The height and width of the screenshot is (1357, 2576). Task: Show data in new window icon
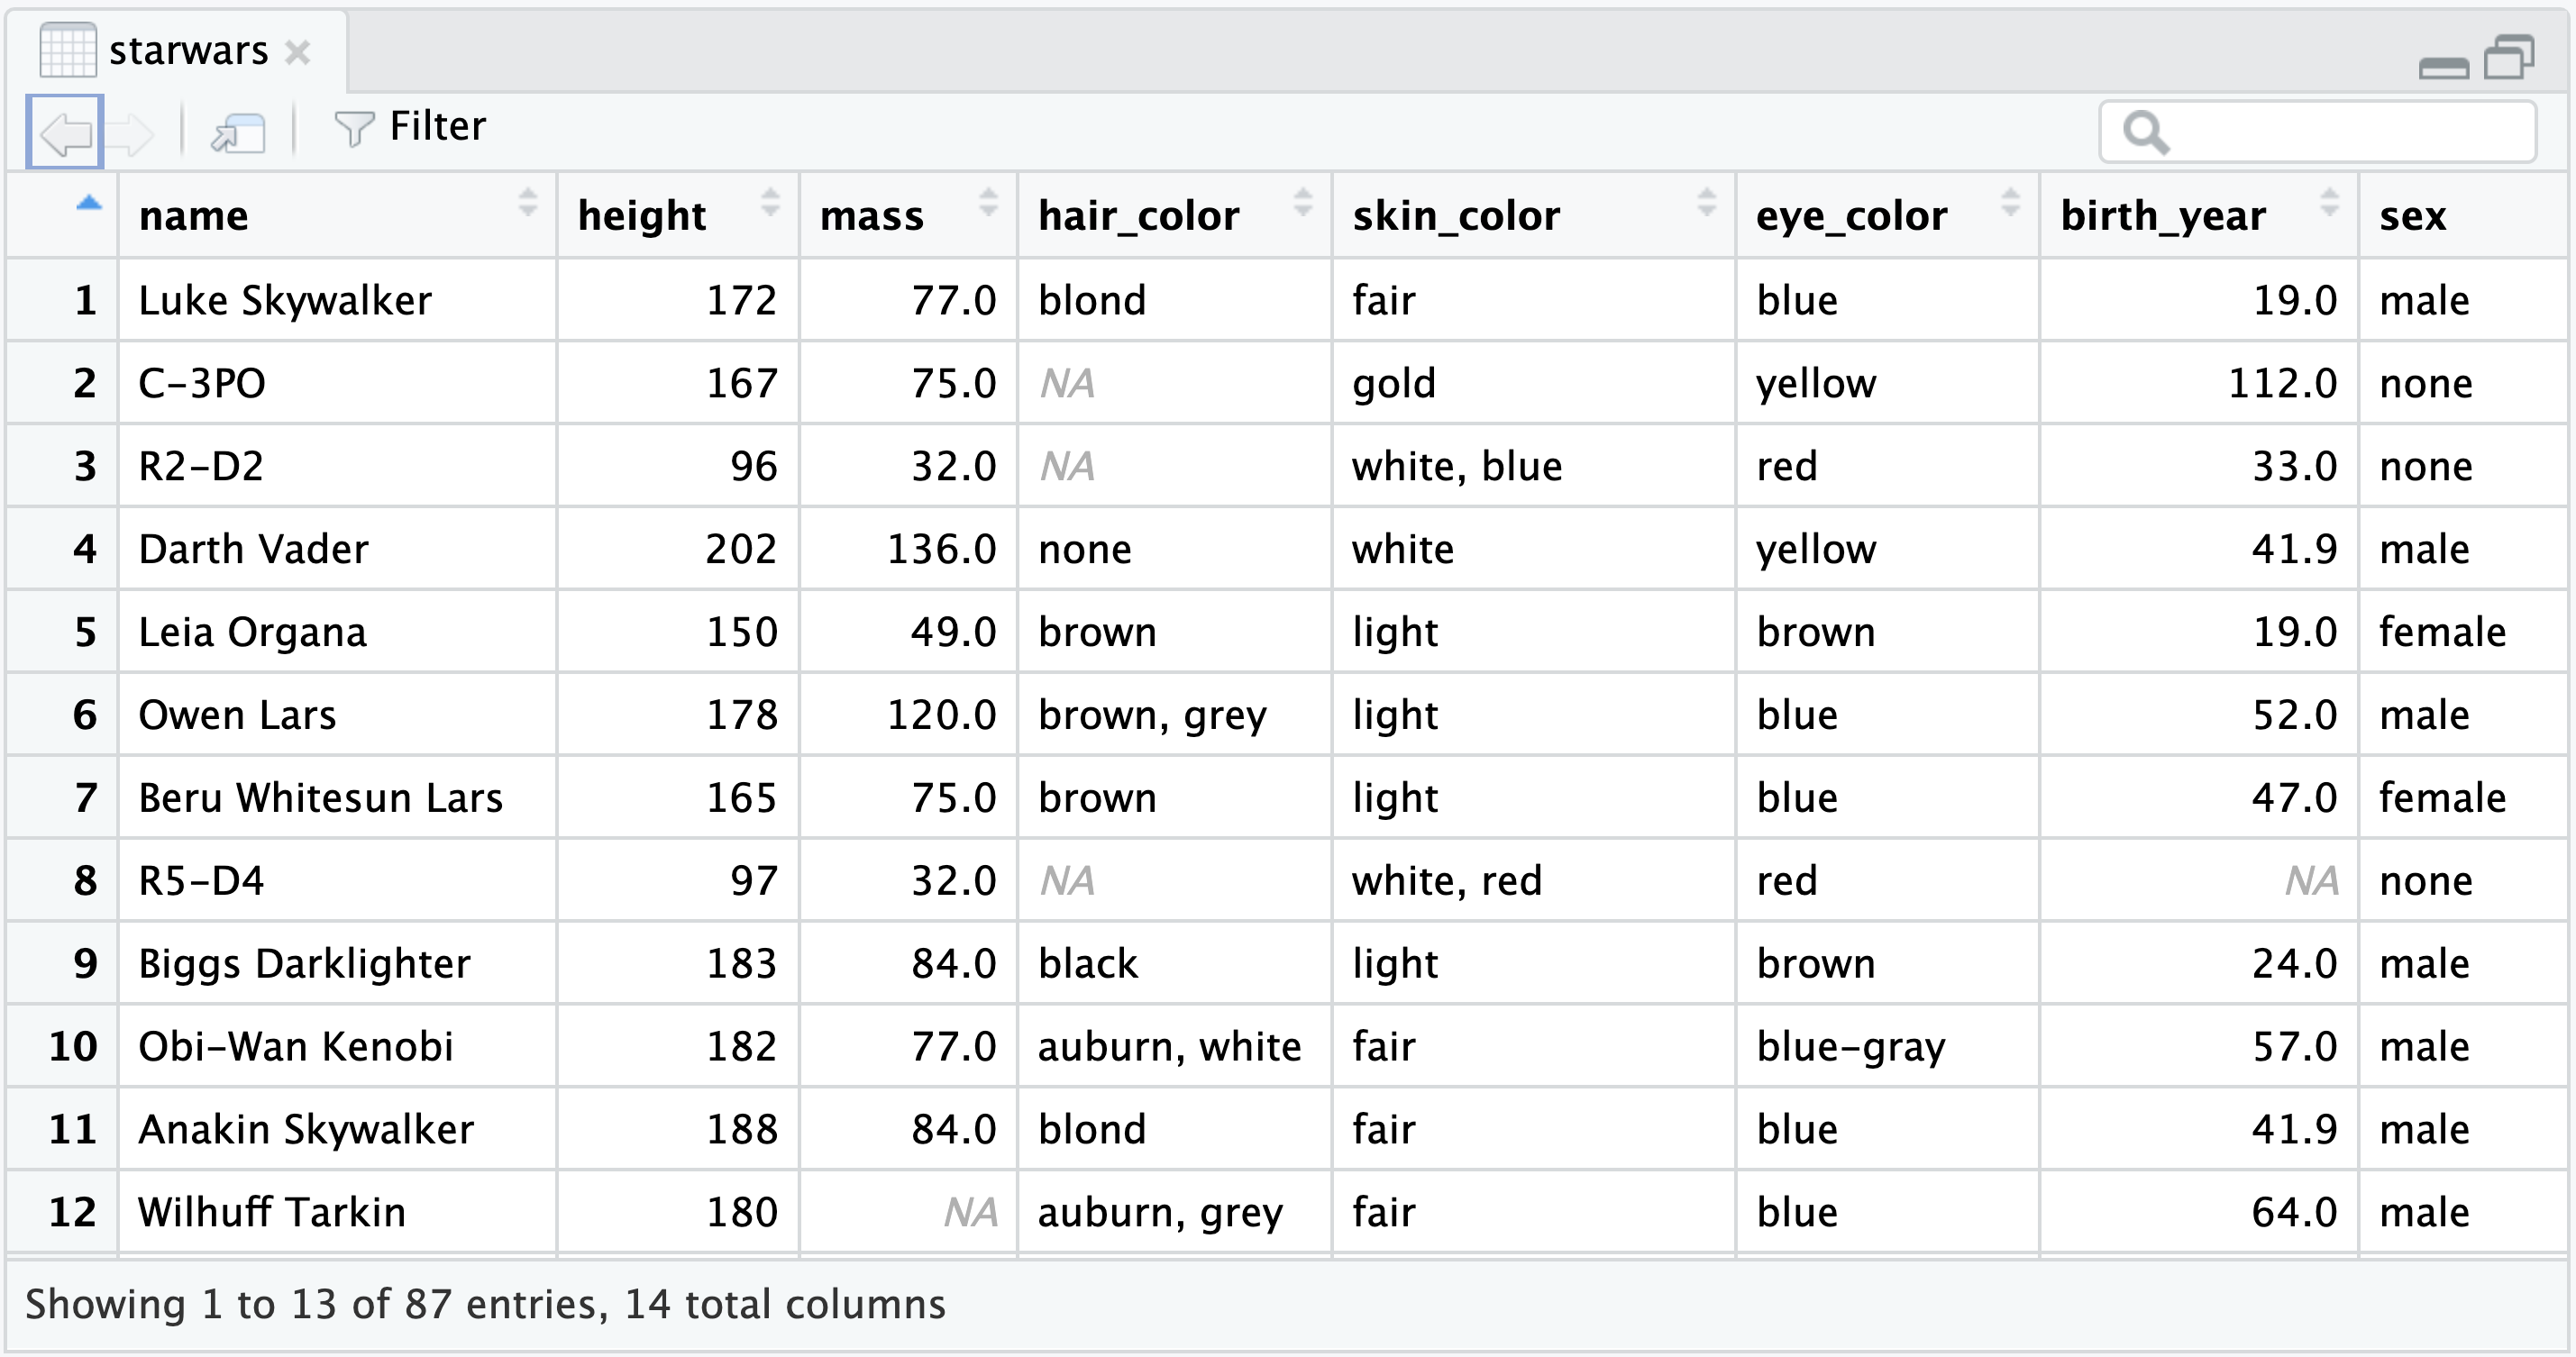[x=238, y=132]
